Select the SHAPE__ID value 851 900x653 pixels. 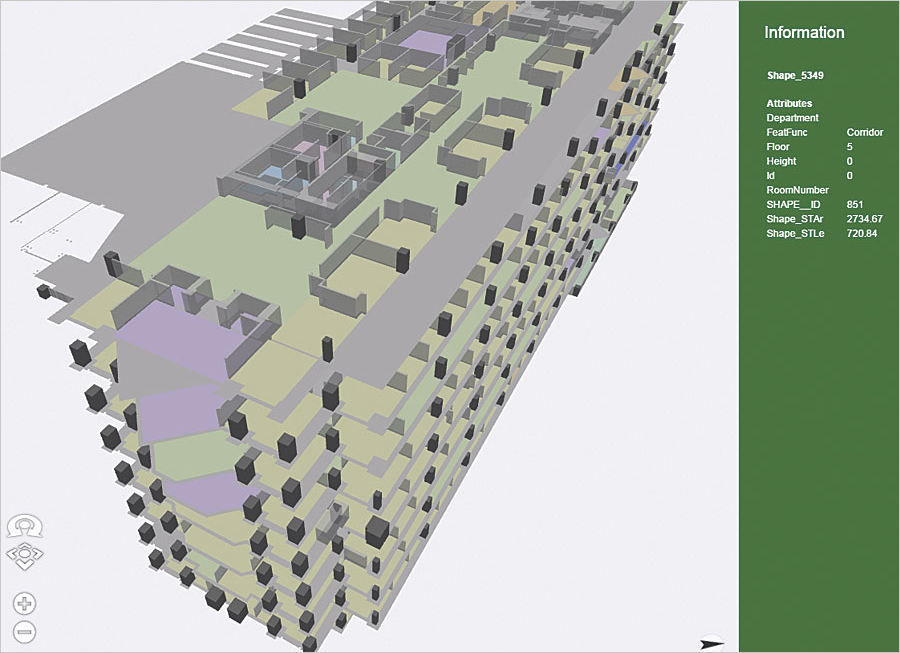[854, 204]
